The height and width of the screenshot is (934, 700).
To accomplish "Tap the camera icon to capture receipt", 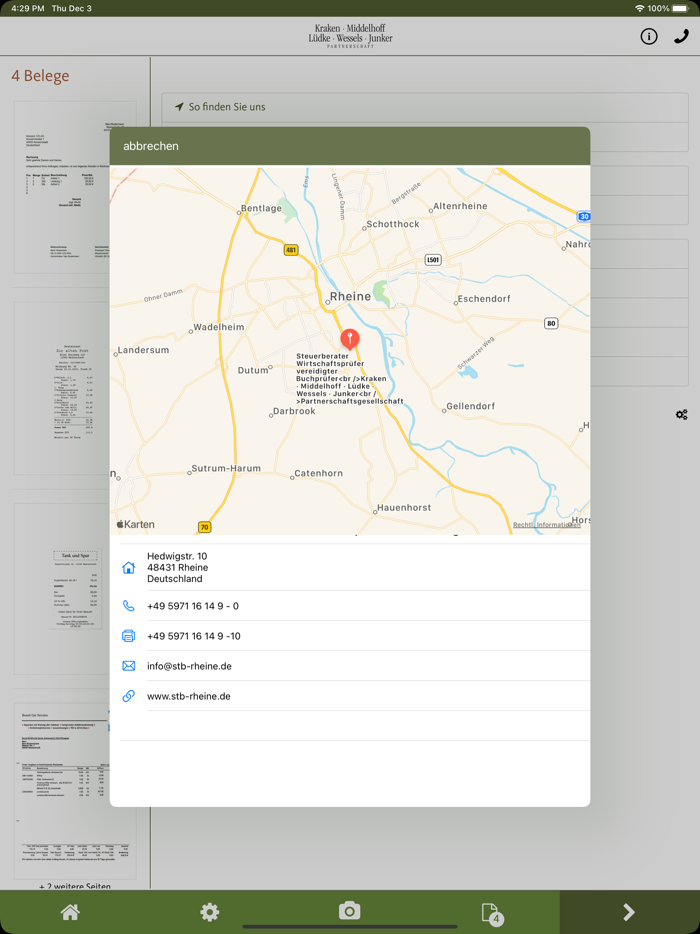I will (x=349, y=910).
